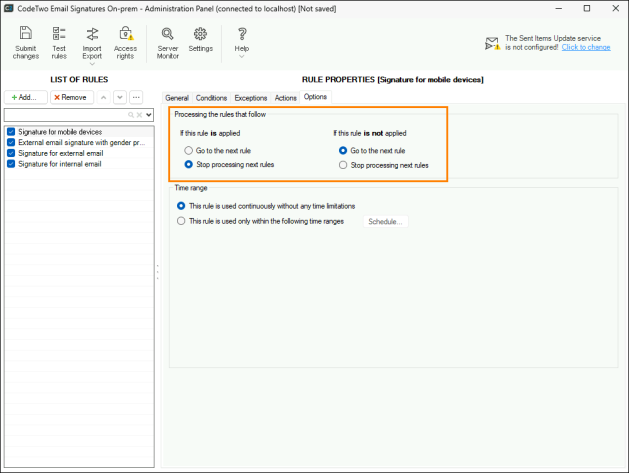The height and width of the screenshot is (473, 629).
Task: Switch to the Conditions tab
Action: tap(211, 98)
